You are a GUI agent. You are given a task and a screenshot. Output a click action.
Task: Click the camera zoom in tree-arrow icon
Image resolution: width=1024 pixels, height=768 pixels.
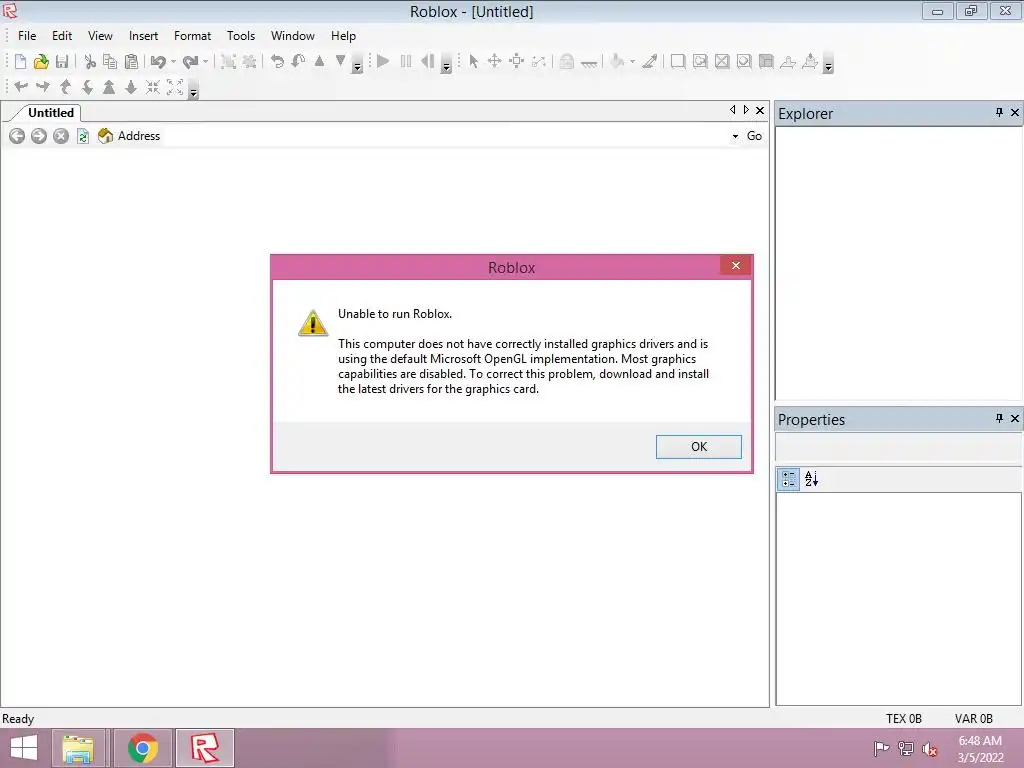(x=109, y=87)
